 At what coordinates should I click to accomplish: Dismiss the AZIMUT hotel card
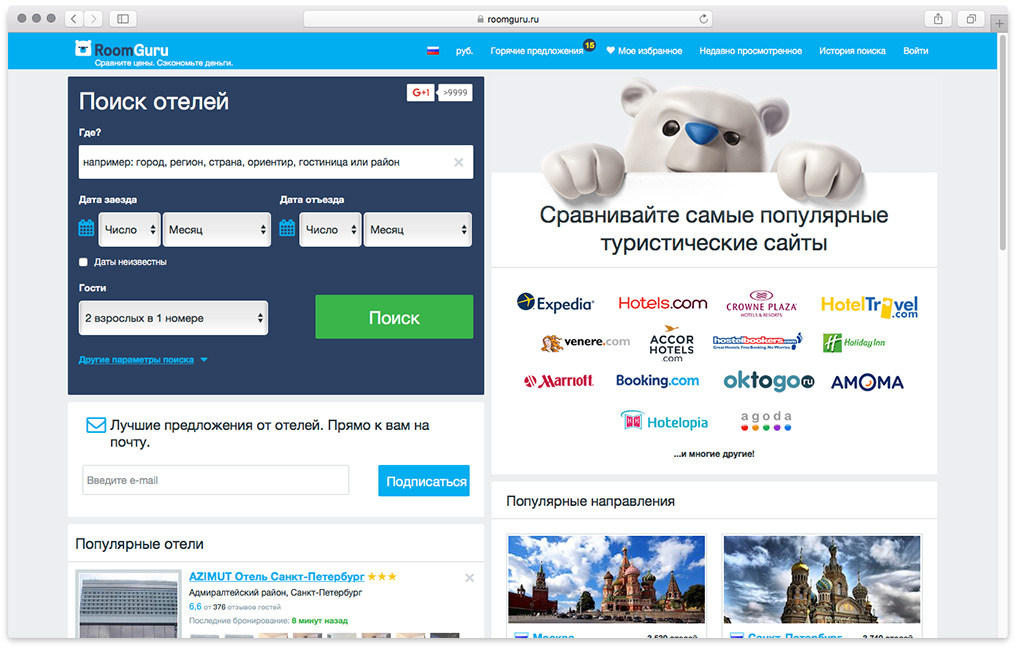pos(469,578)
